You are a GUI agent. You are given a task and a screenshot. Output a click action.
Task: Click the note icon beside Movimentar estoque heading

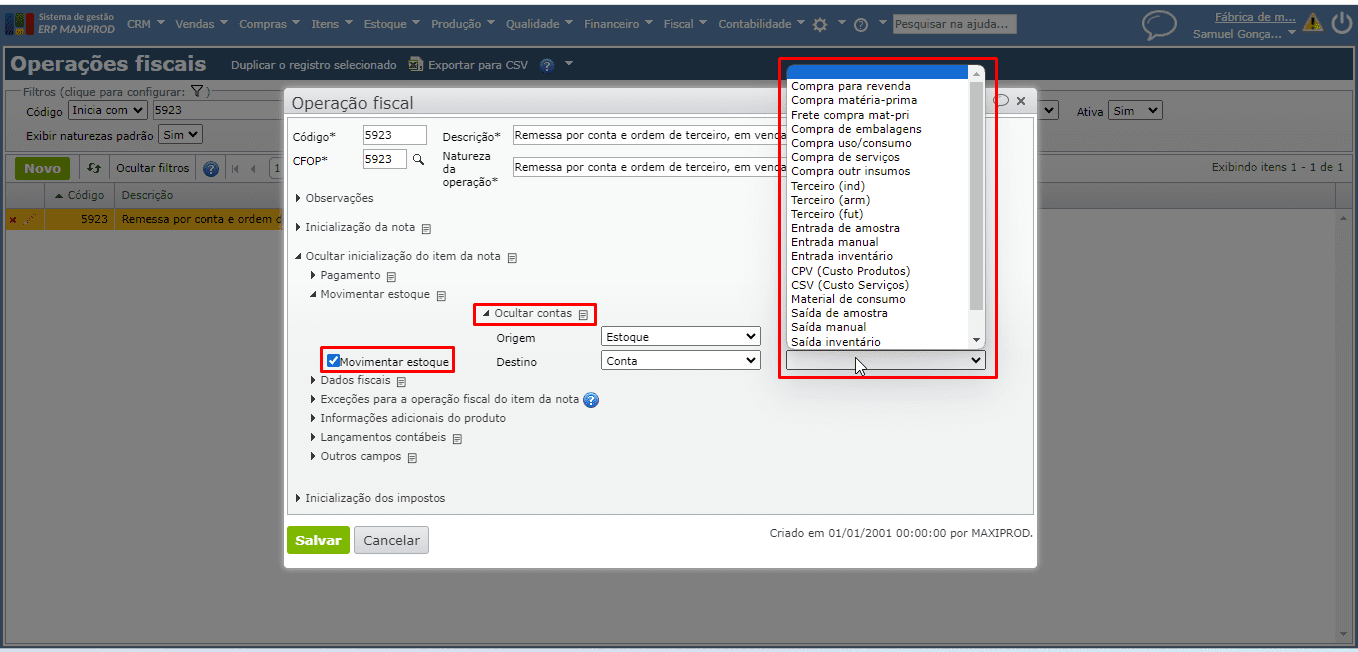coord(441,295)
